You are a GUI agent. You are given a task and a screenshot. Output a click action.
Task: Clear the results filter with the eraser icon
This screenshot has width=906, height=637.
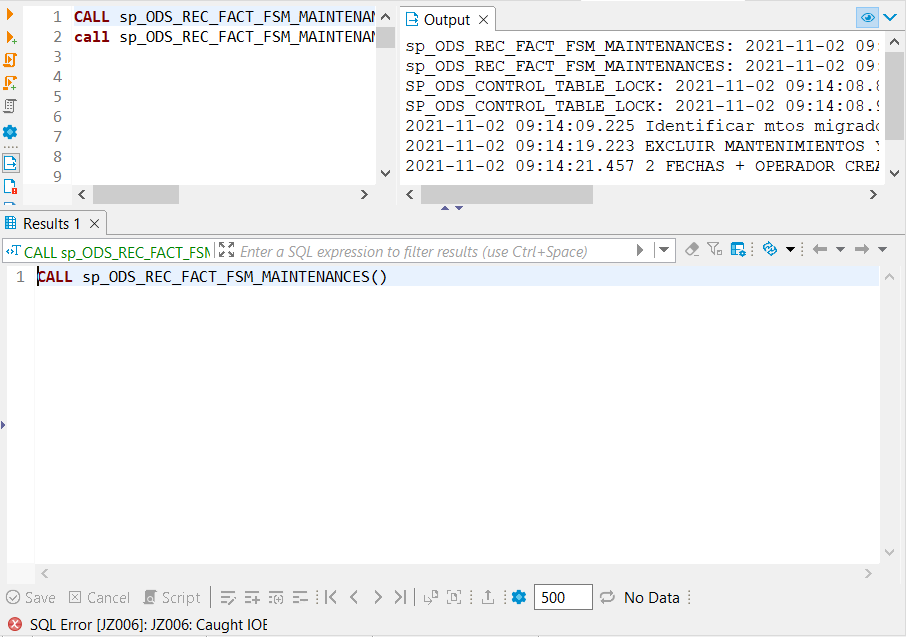[x=692, y=250]
